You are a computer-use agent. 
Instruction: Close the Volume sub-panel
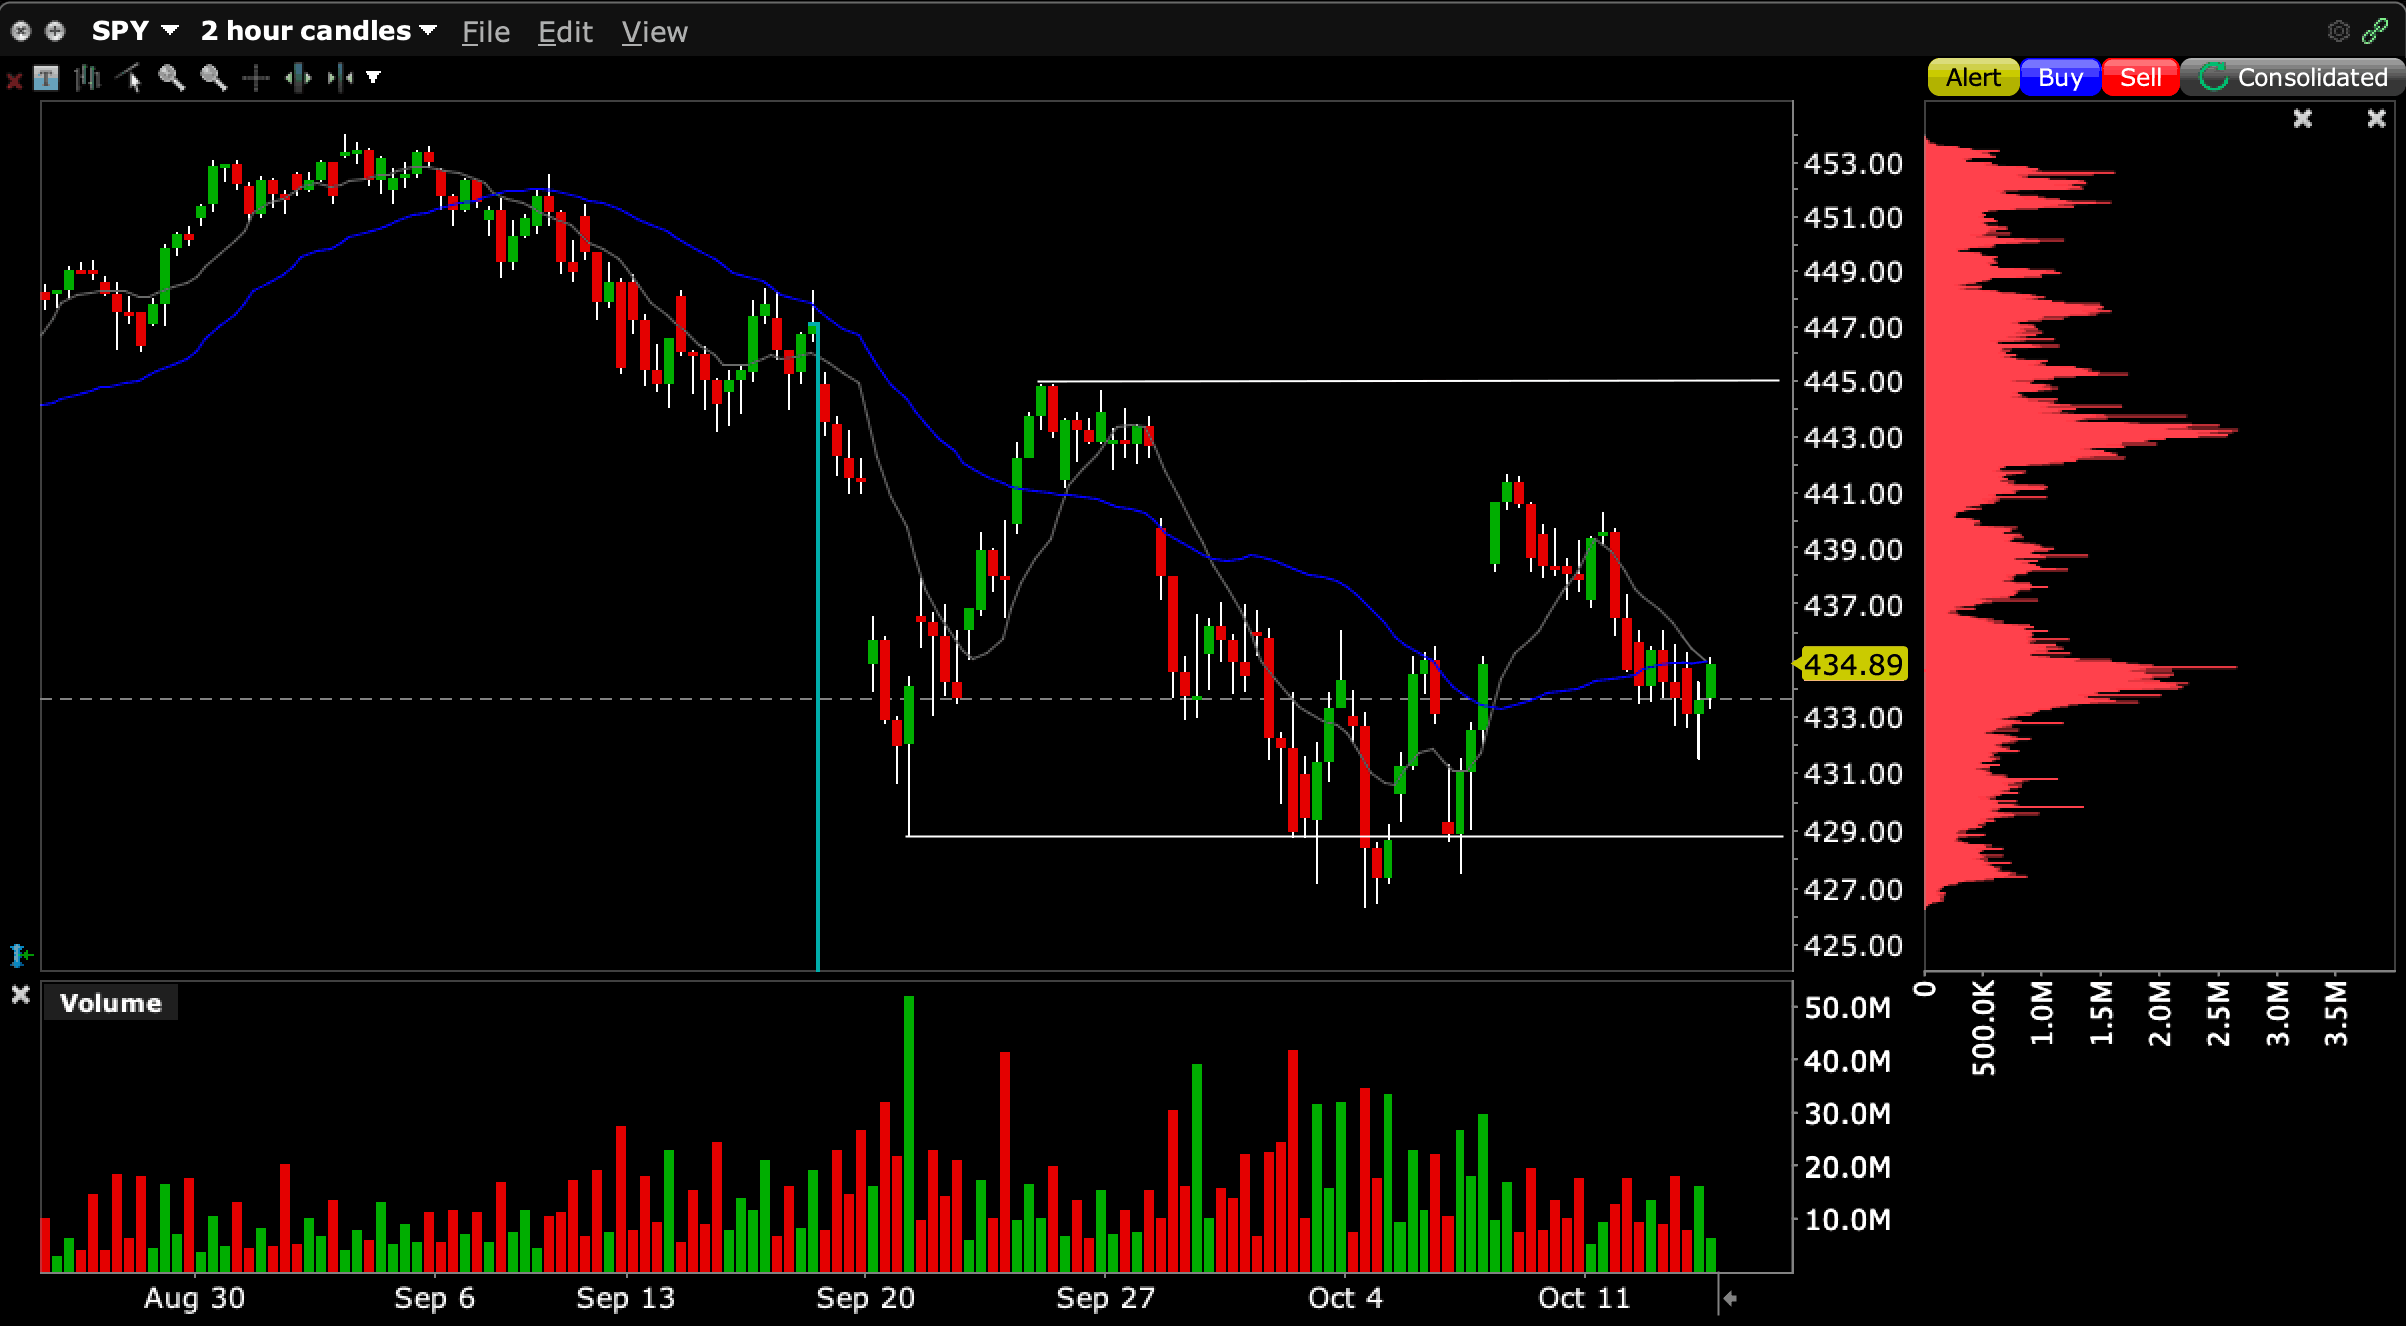click(x=20, y=995)
